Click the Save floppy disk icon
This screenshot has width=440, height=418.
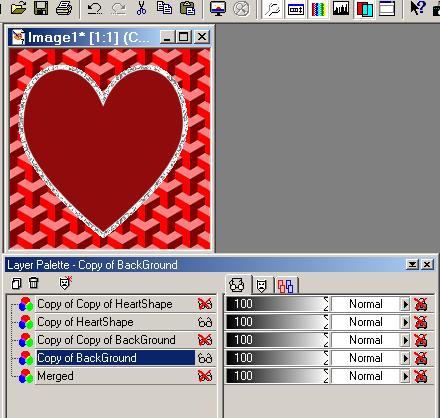(x=41, y=8)
